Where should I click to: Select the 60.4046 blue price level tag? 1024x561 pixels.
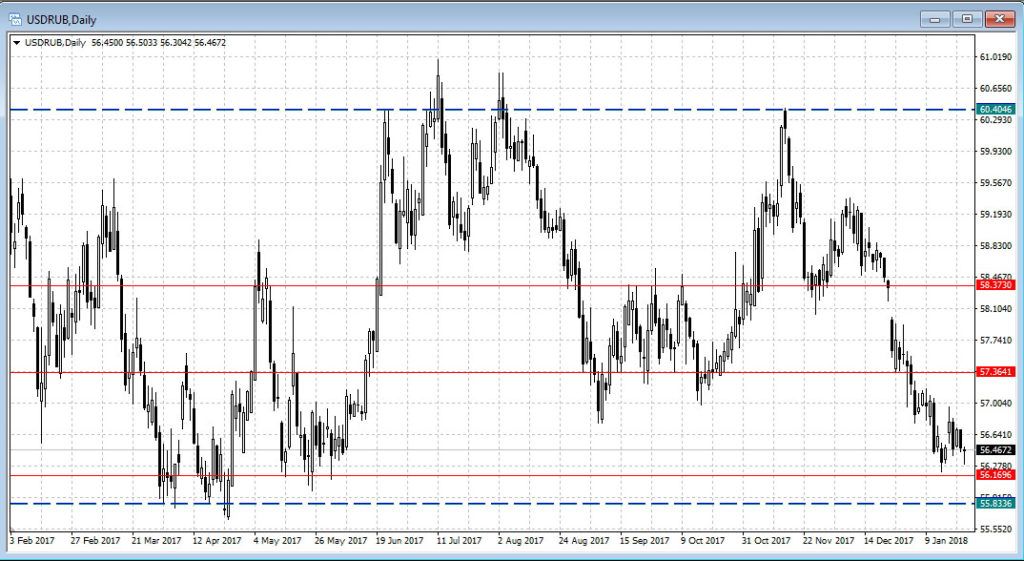[998, 109]
